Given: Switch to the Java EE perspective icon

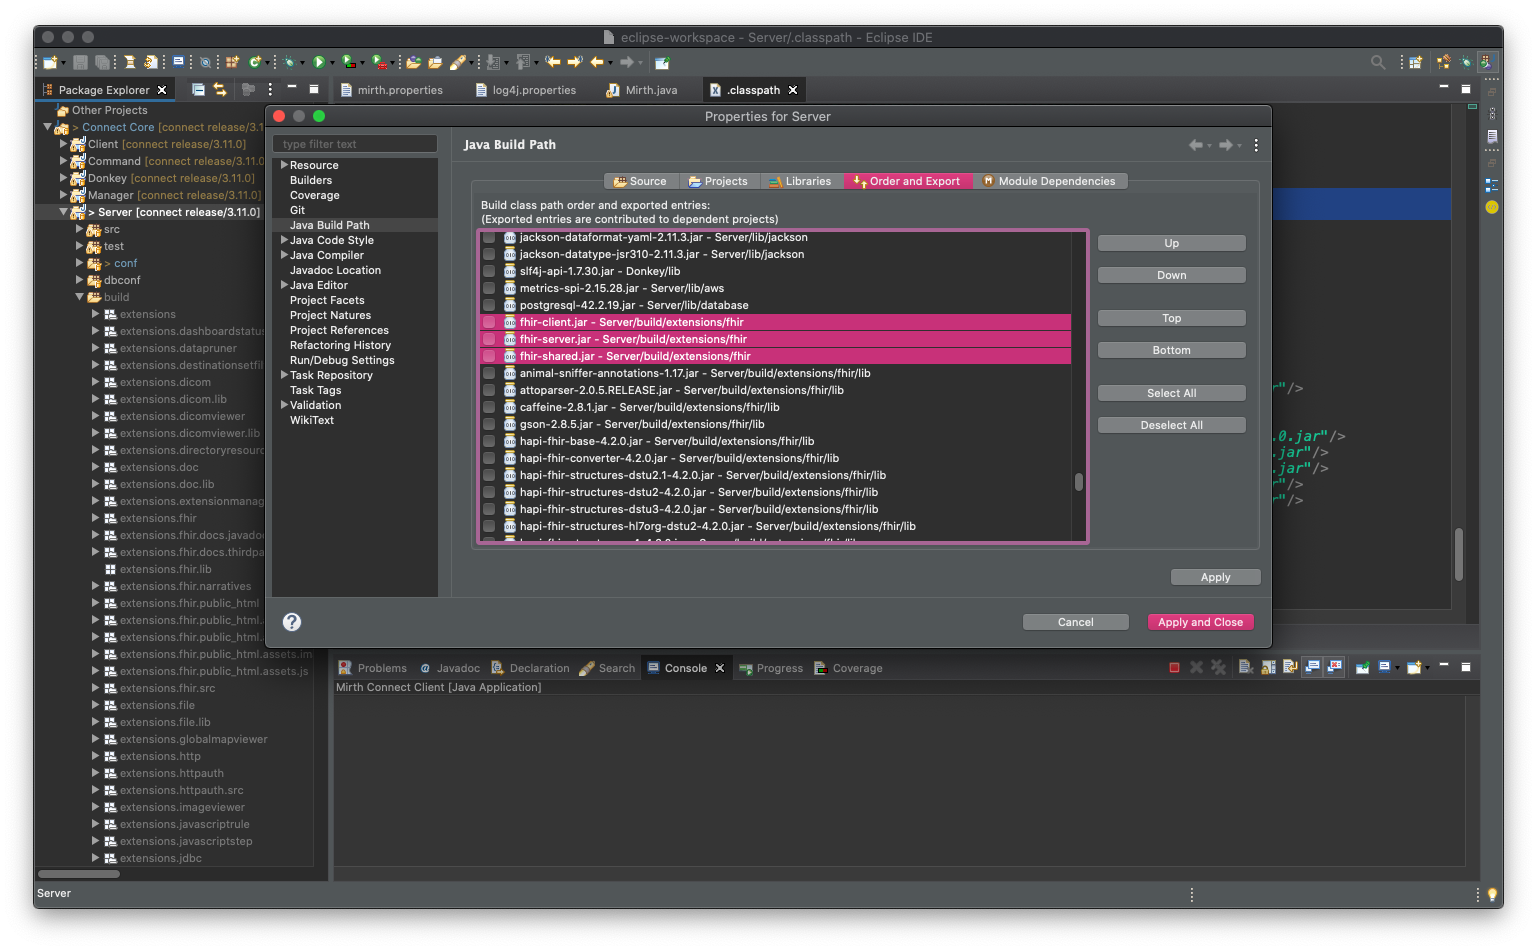Looking at the screenshot, I should click(1443, 62).
